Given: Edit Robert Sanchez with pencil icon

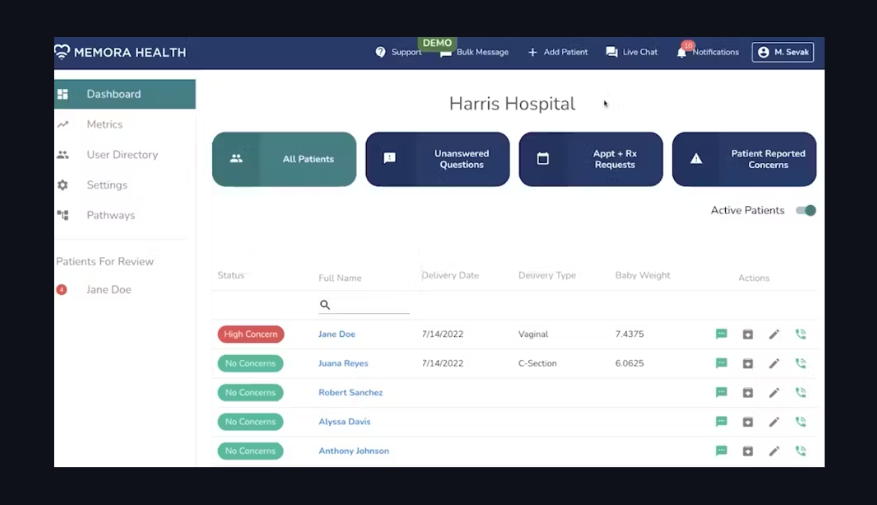Looking at the screenshot, I should click(x=774, y=393).
